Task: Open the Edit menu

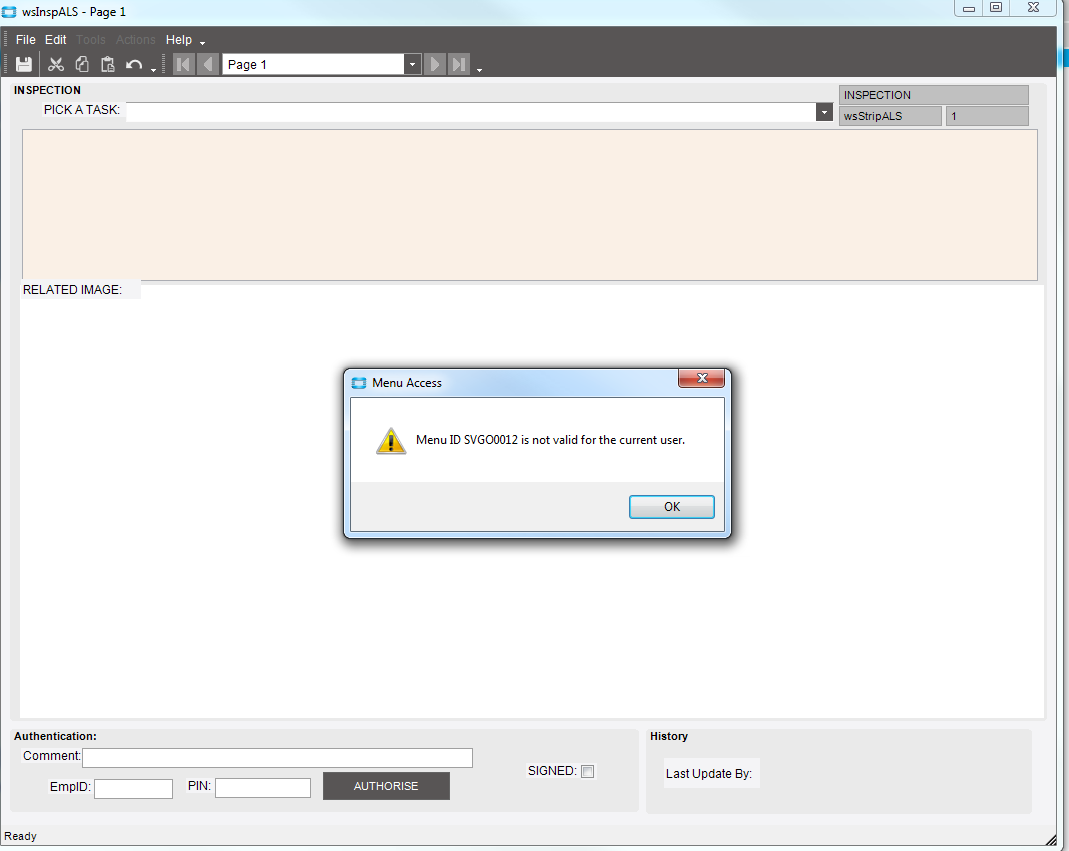Action: click(x=55, y=40)
